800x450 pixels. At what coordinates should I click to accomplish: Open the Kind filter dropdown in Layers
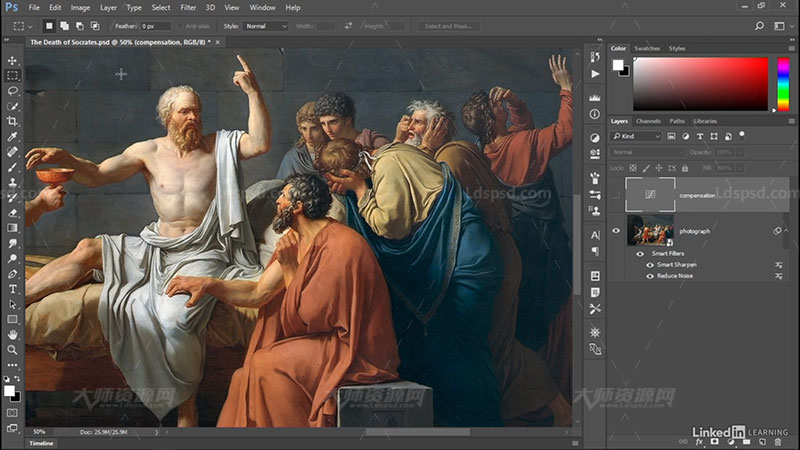click(637, 136)
